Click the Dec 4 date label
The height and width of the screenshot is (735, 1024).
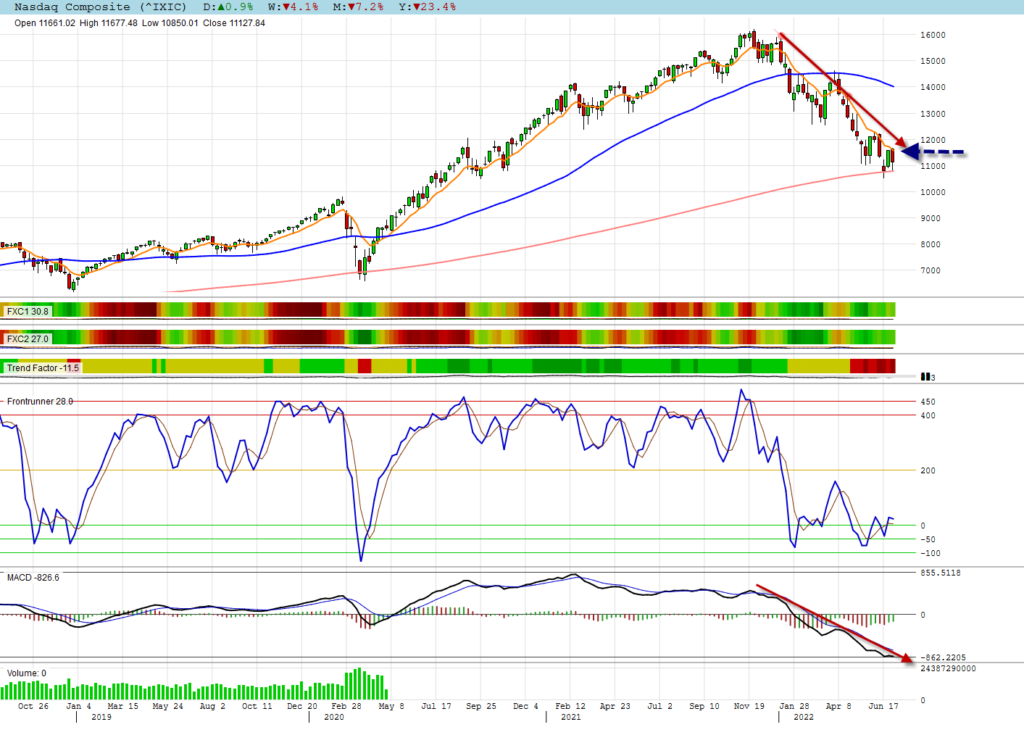coord(526,706)
